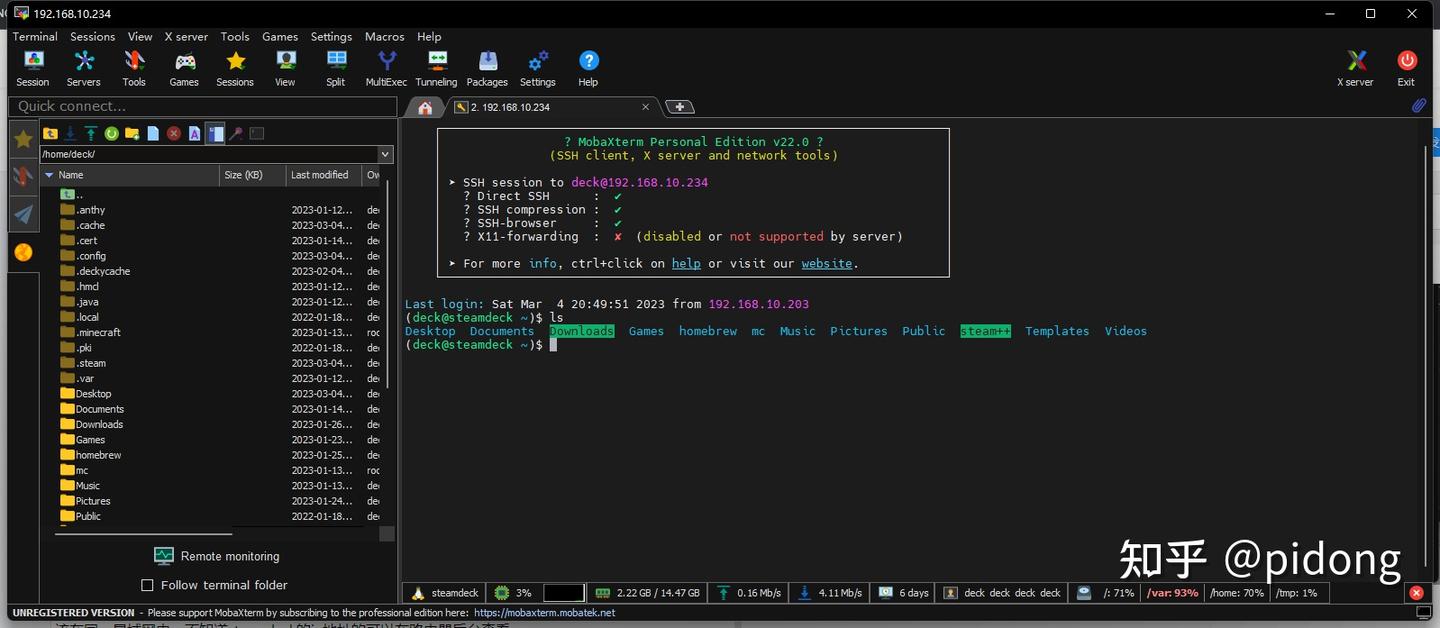Toggle the X server from the top-right icon
The image size is (1440, 628).
(1355, 67)
